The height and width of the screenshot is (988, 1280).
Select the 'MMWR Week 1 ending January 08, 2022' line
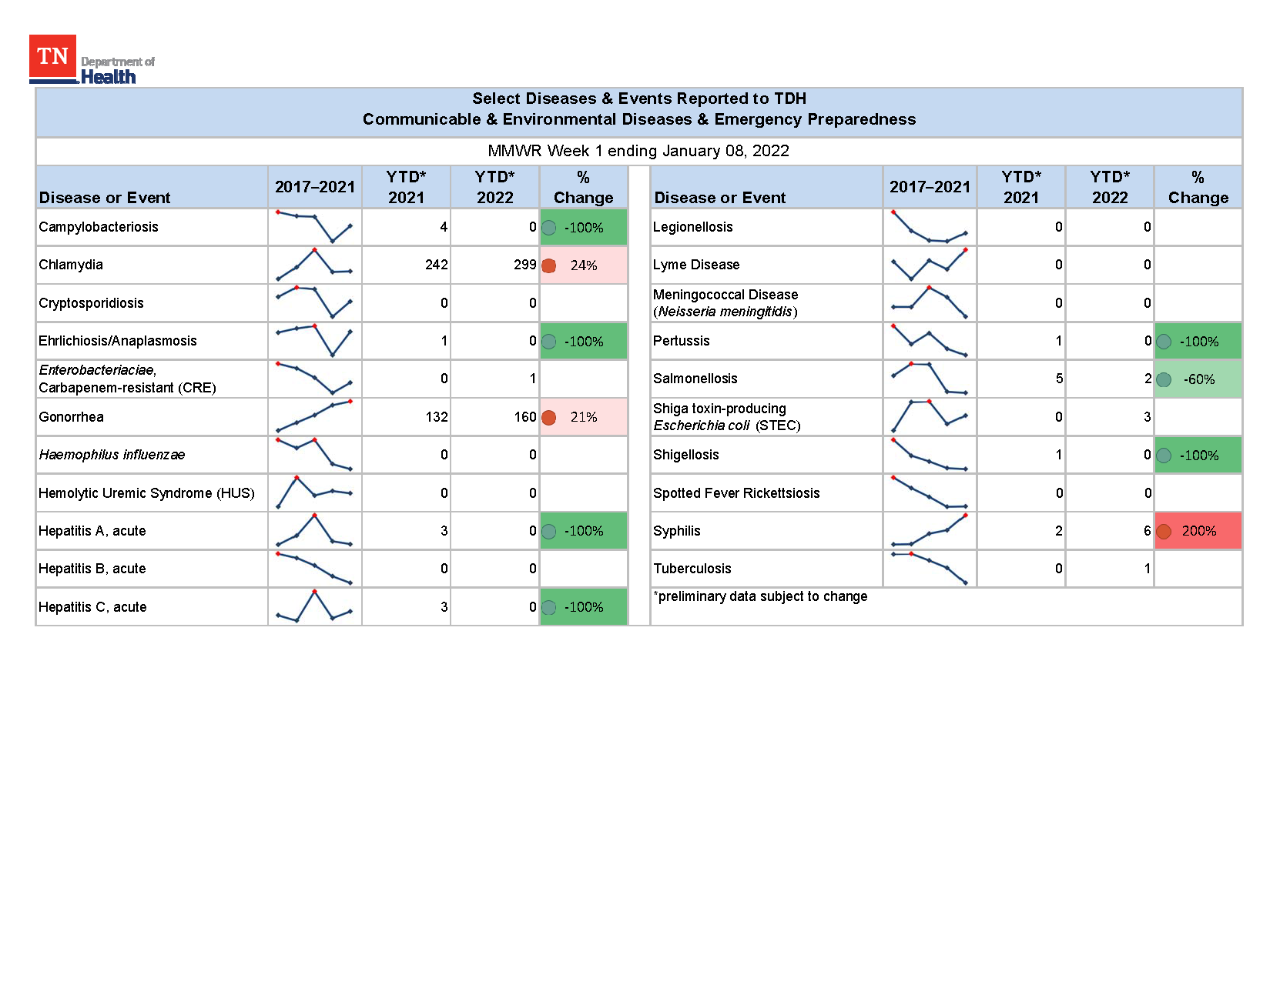point(639,151)
